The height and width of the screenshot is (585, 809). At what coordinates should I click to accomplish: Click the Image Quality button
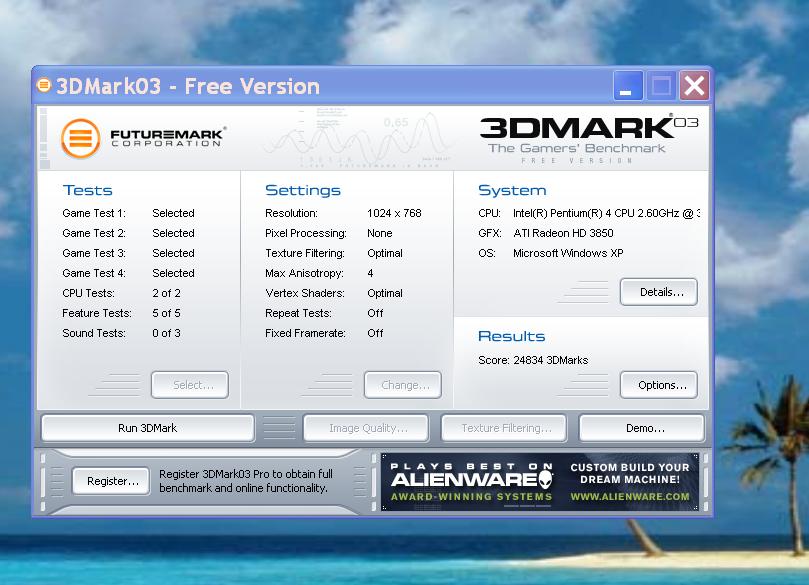(366, 428)
